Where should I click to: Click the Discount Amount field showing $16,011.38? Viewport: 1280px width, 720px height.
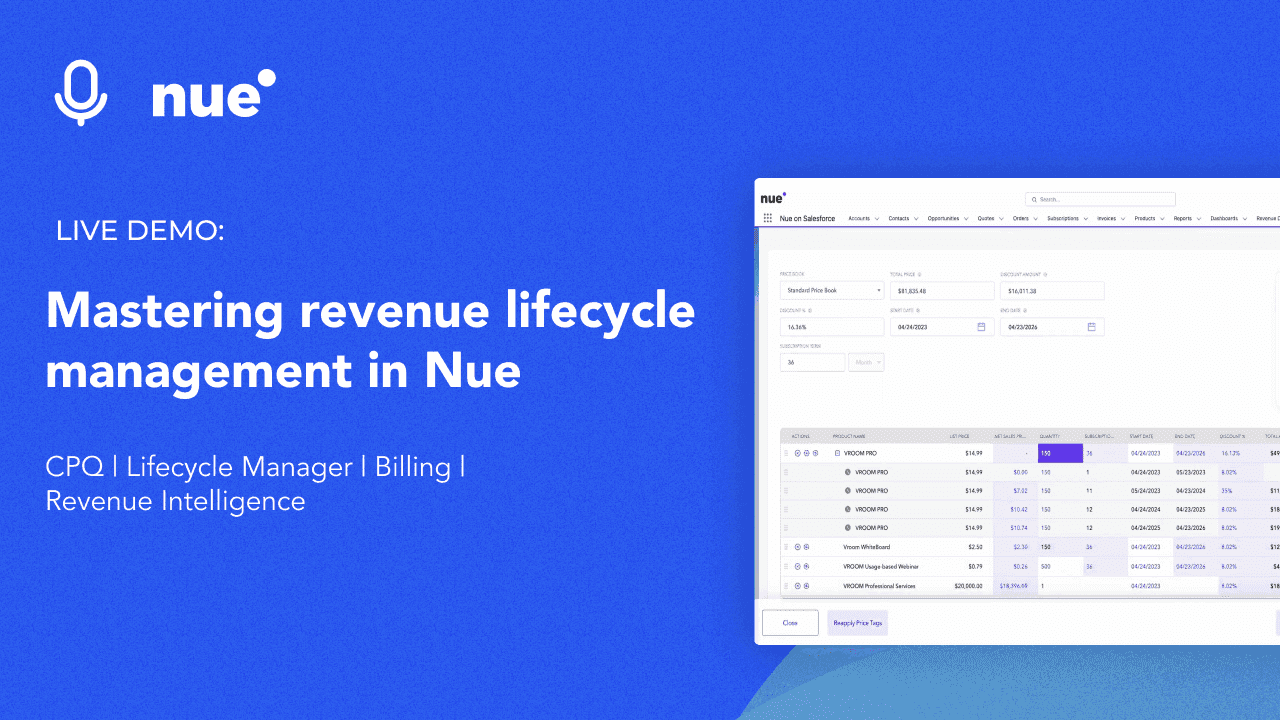(1052, 290)
